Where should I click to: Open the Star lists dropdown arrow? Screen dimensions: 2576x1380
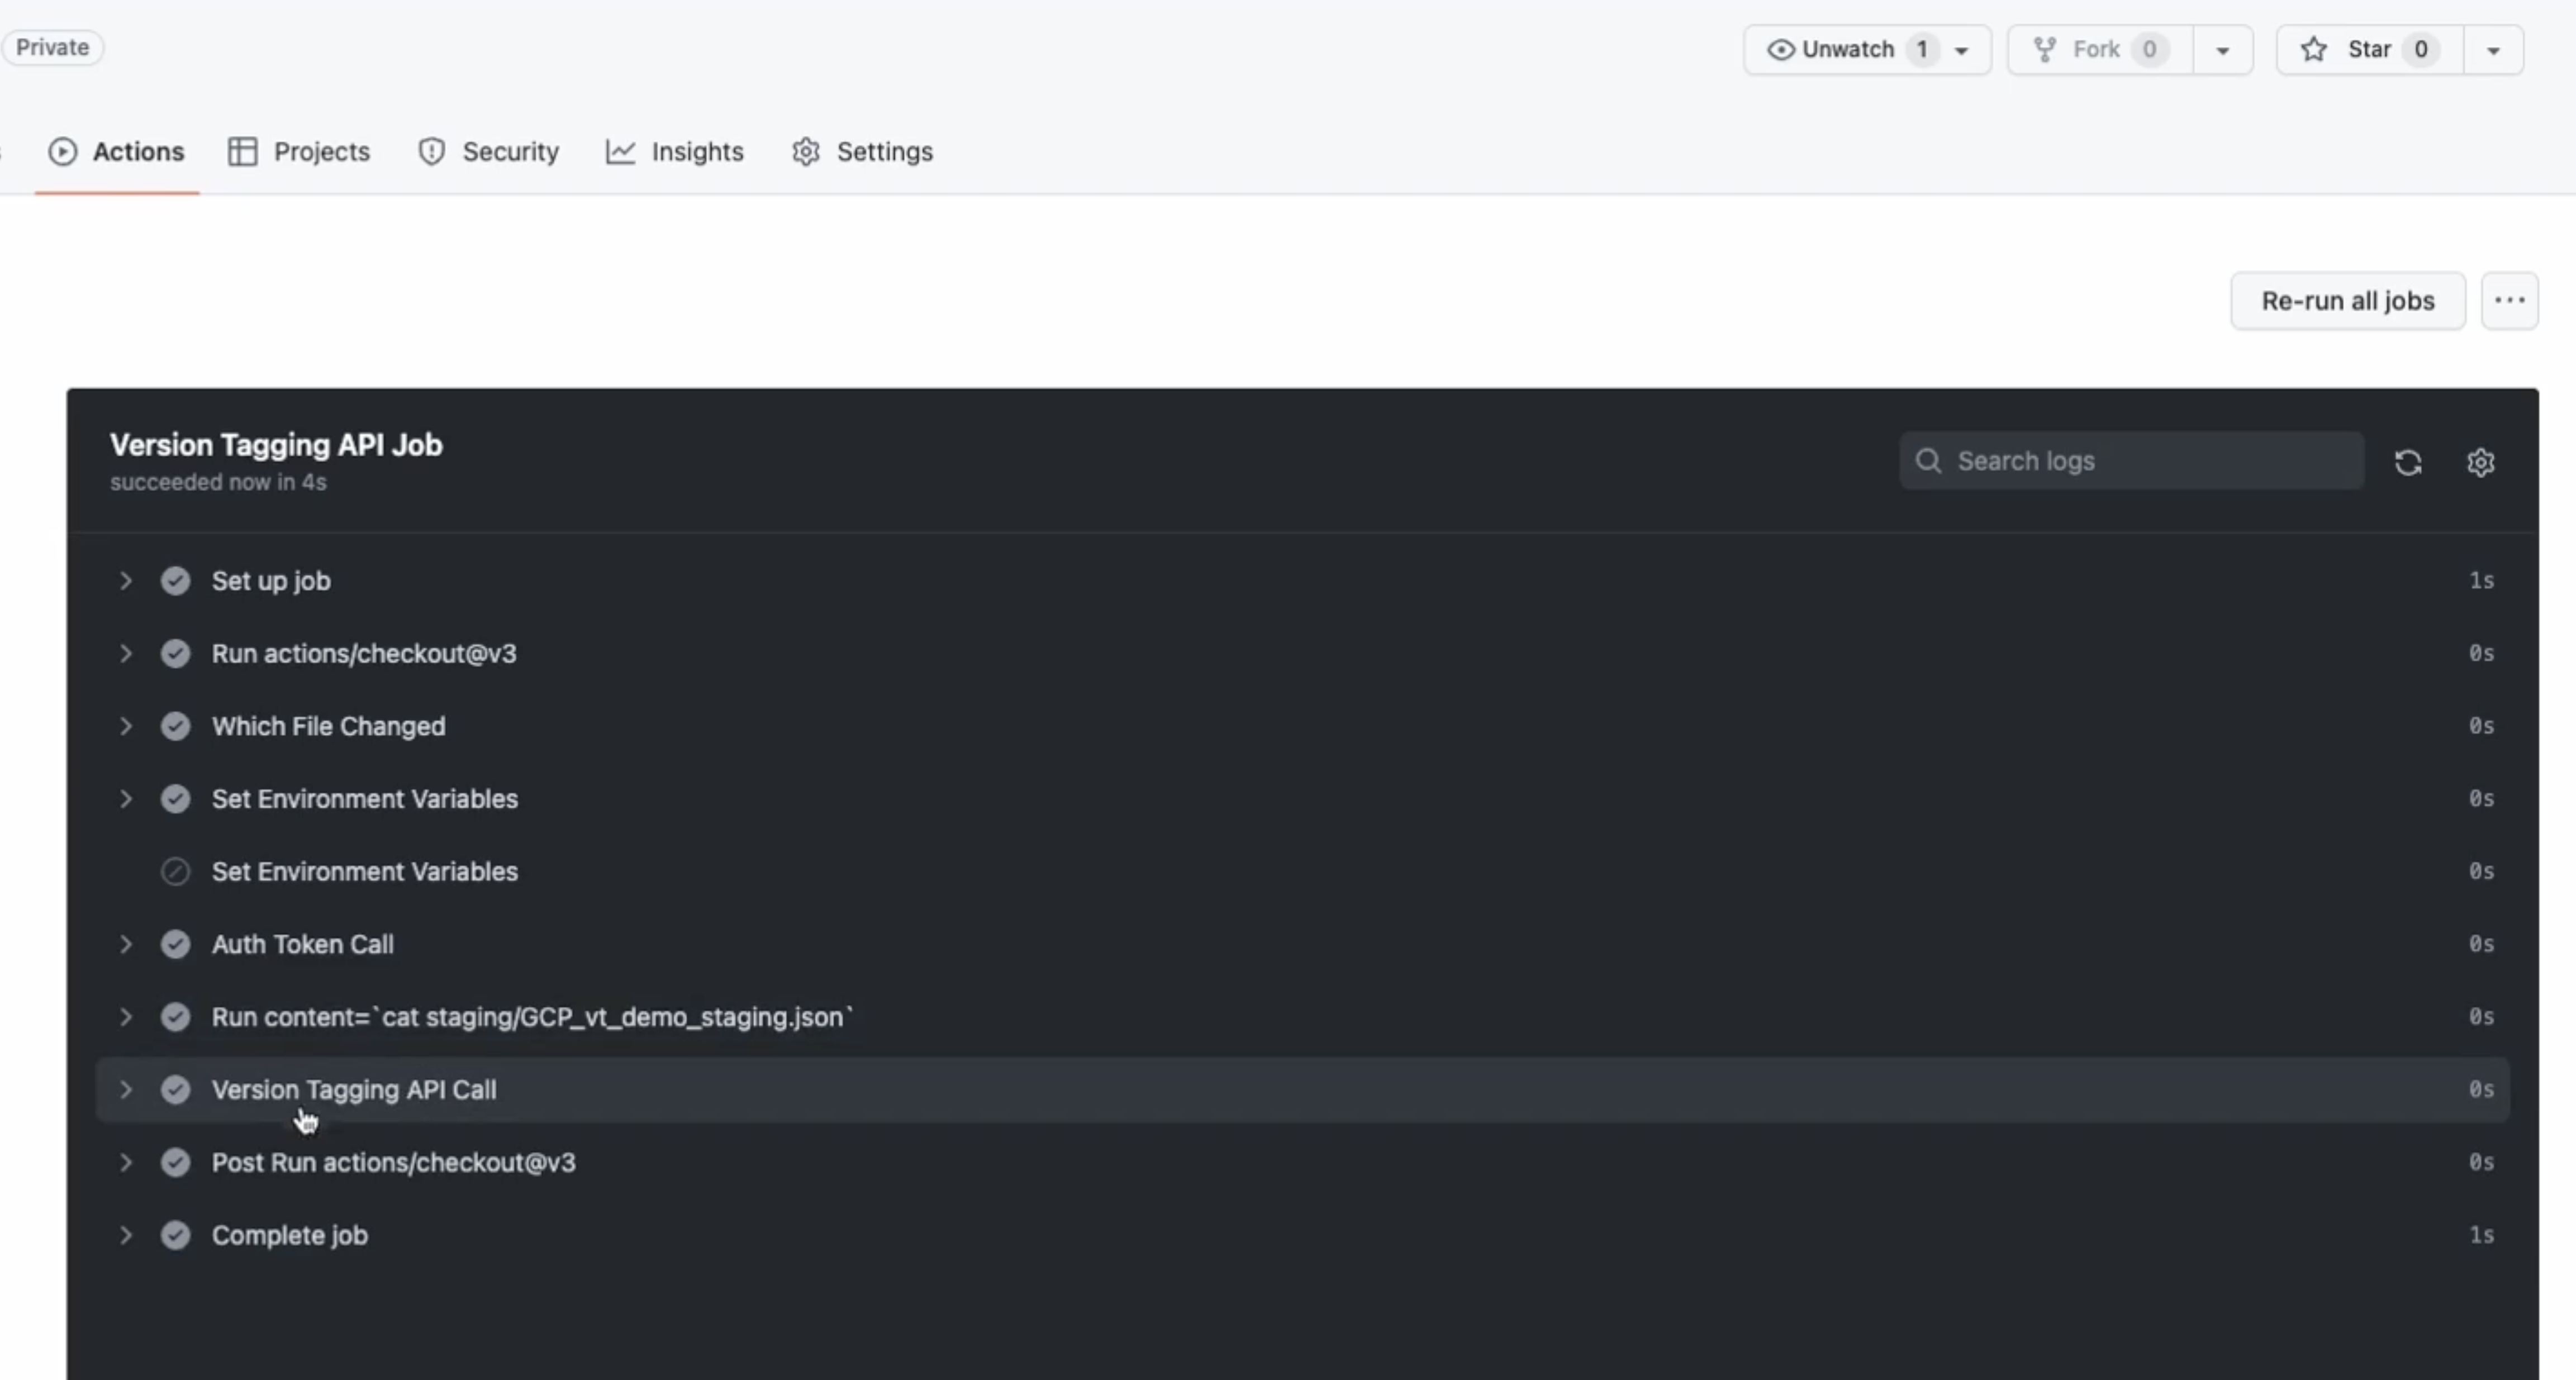pyautogui.click(x=2493, y=50)
